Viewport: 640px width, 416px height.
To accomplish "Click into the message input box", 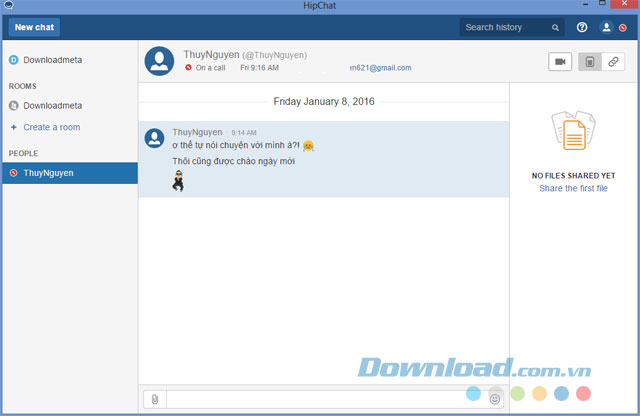I will 327,399.
